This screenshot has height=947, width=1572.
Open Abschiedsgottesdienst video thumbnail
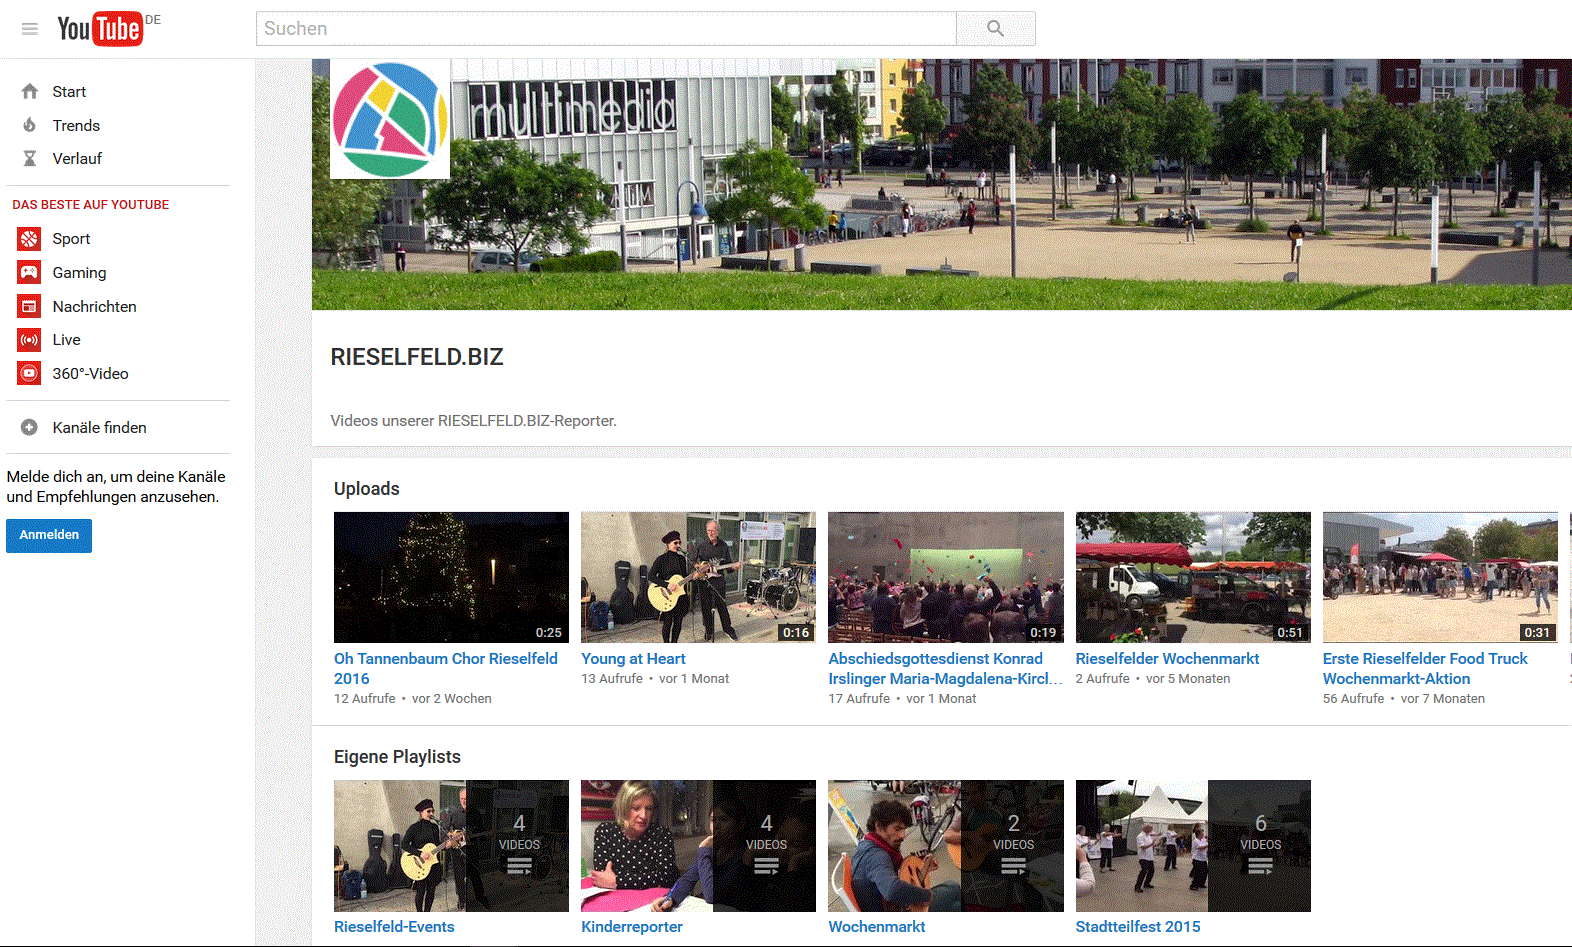point(946,577)
